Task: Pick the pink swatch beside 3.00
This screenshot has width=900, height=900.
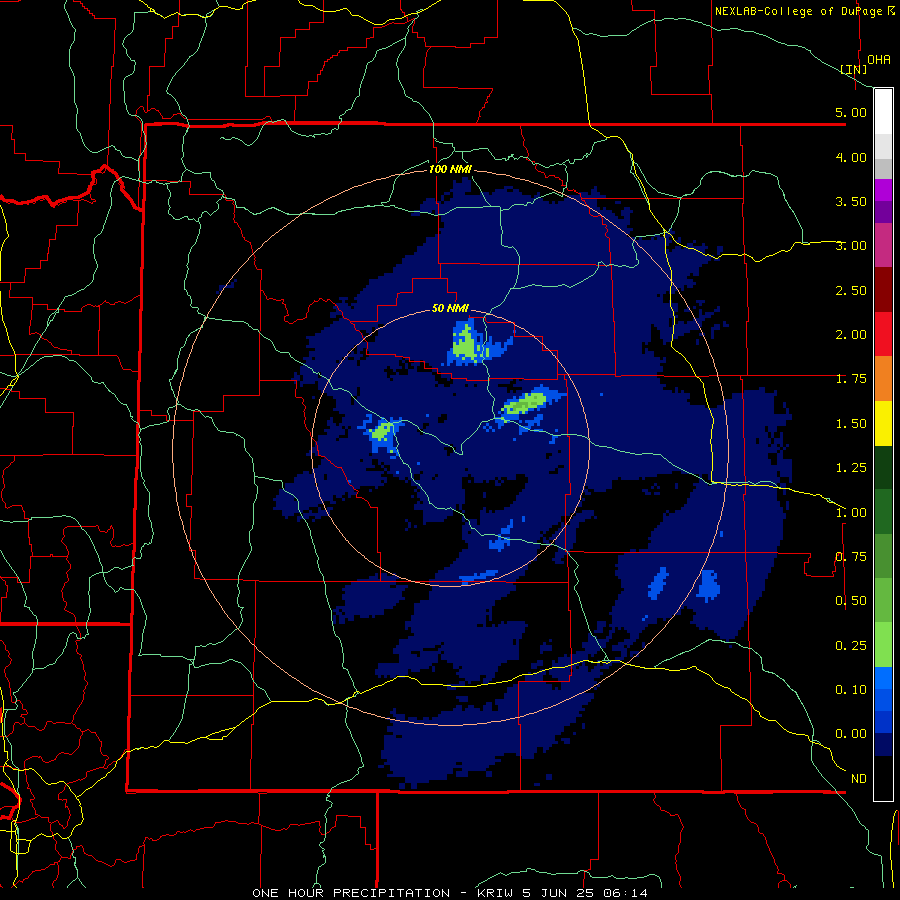Action: click(883, 246)
